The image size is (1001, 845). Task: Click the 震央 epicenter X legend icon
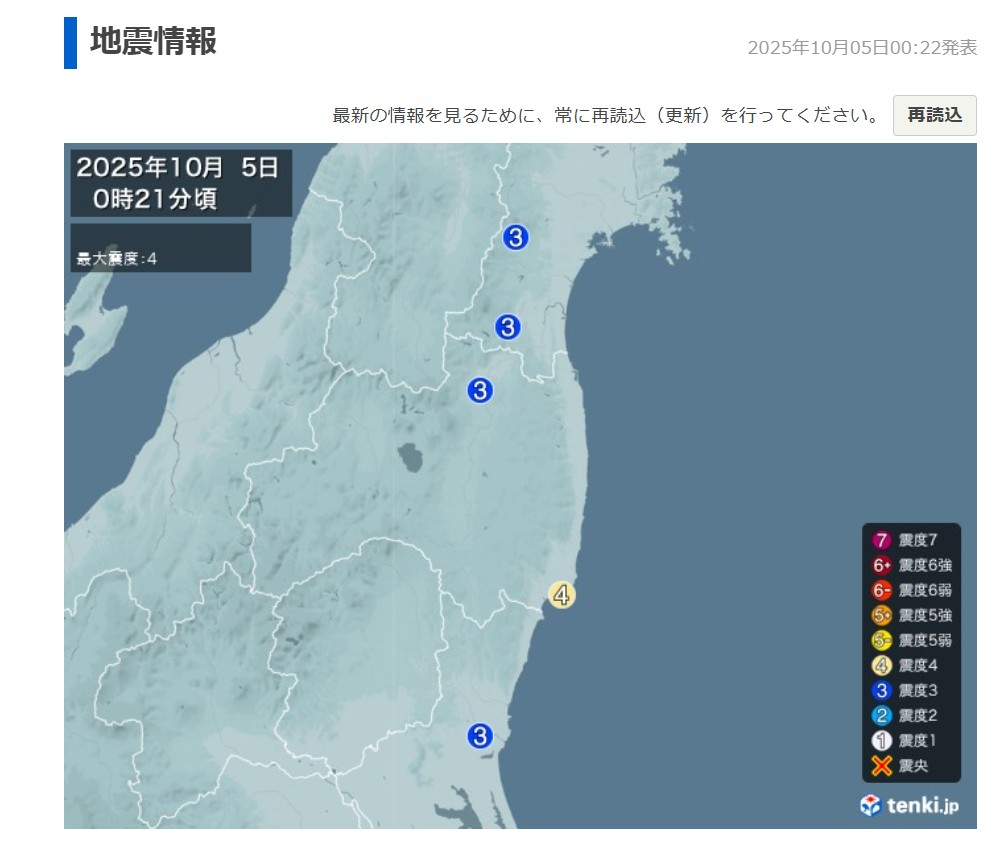[881, 766]
